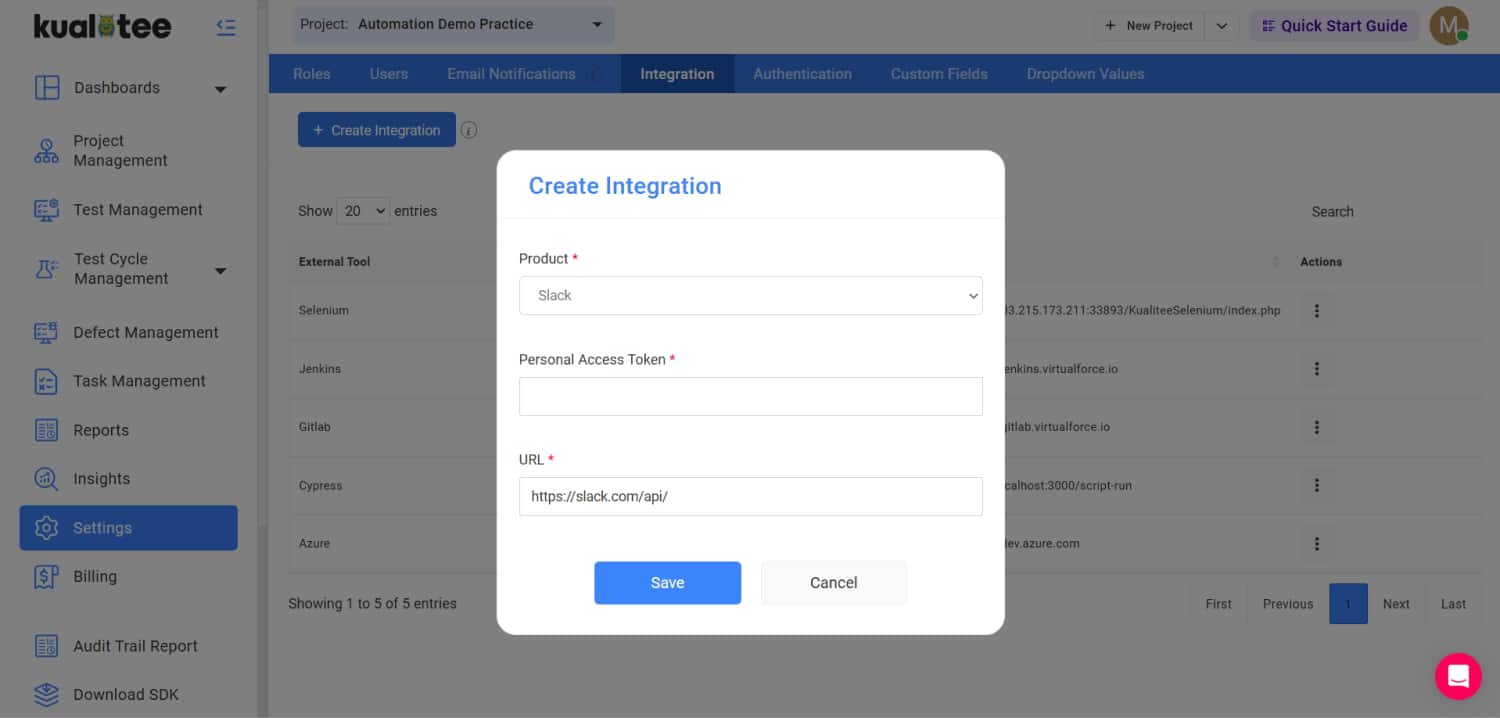The image size is (1500, 718).
Task: Switch to the Authentication tab
Action: tap(802, 74)
